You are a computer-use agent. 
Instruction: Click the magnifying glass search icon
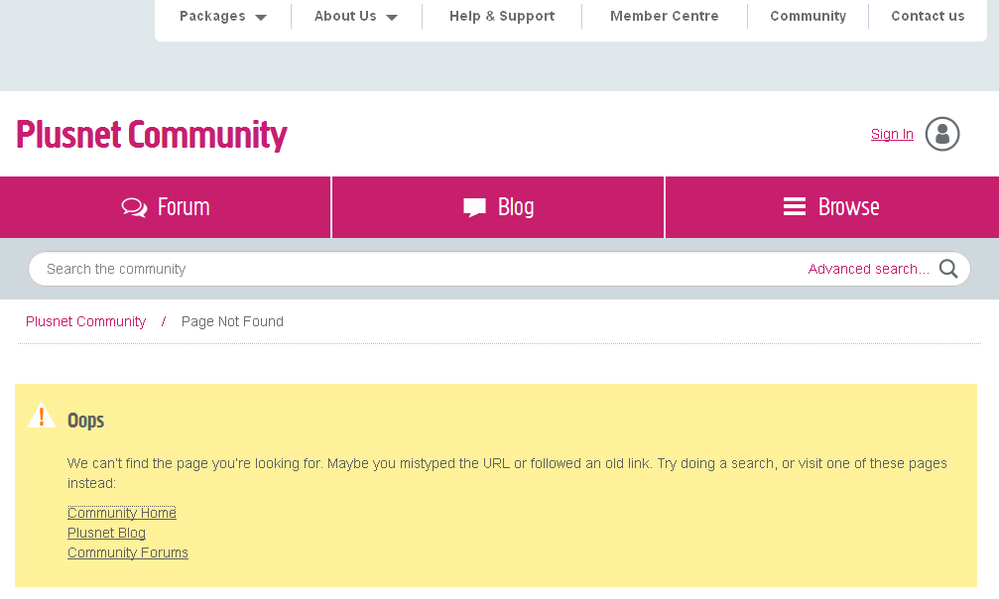(948, 268)
